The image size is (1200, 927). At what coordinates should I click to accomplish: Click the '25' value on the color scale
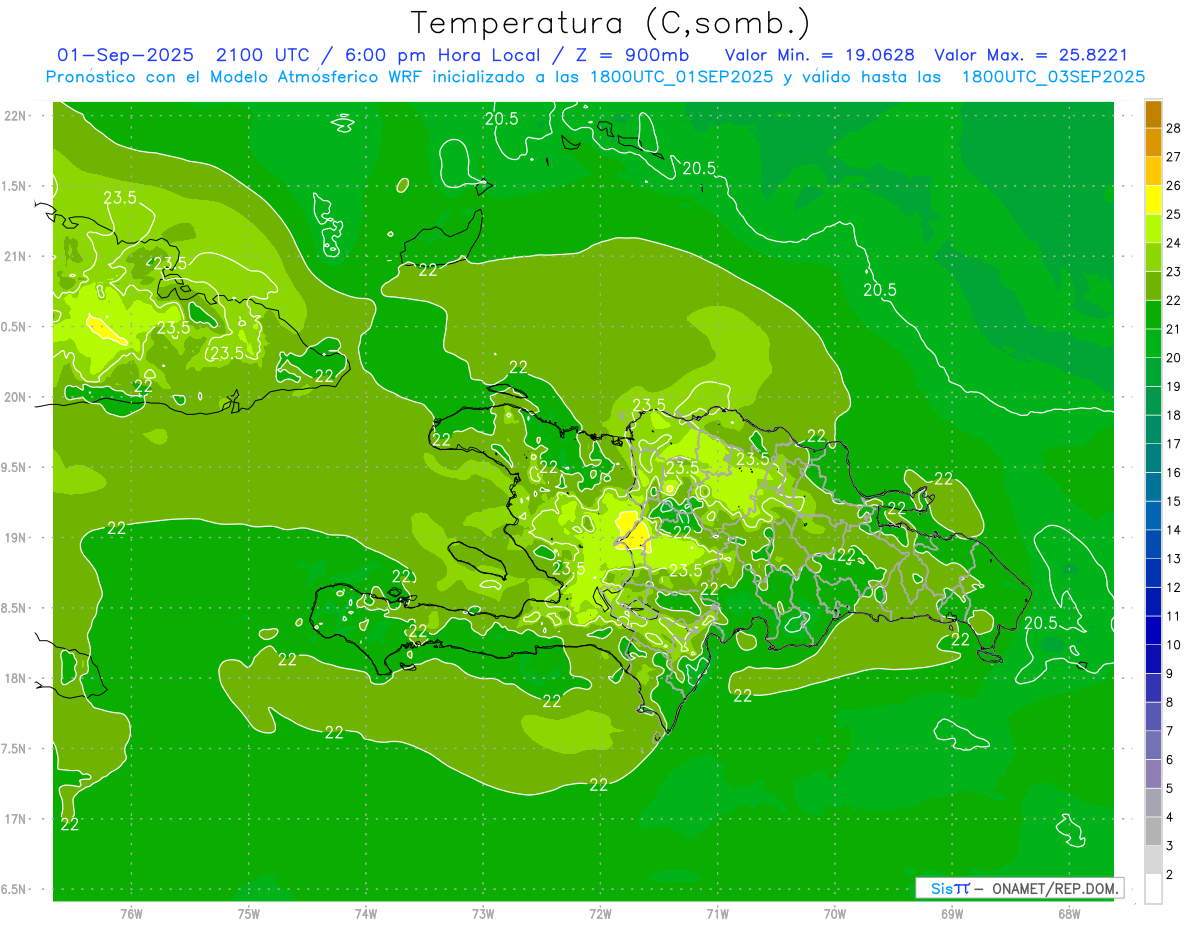tap(1174, 214)
